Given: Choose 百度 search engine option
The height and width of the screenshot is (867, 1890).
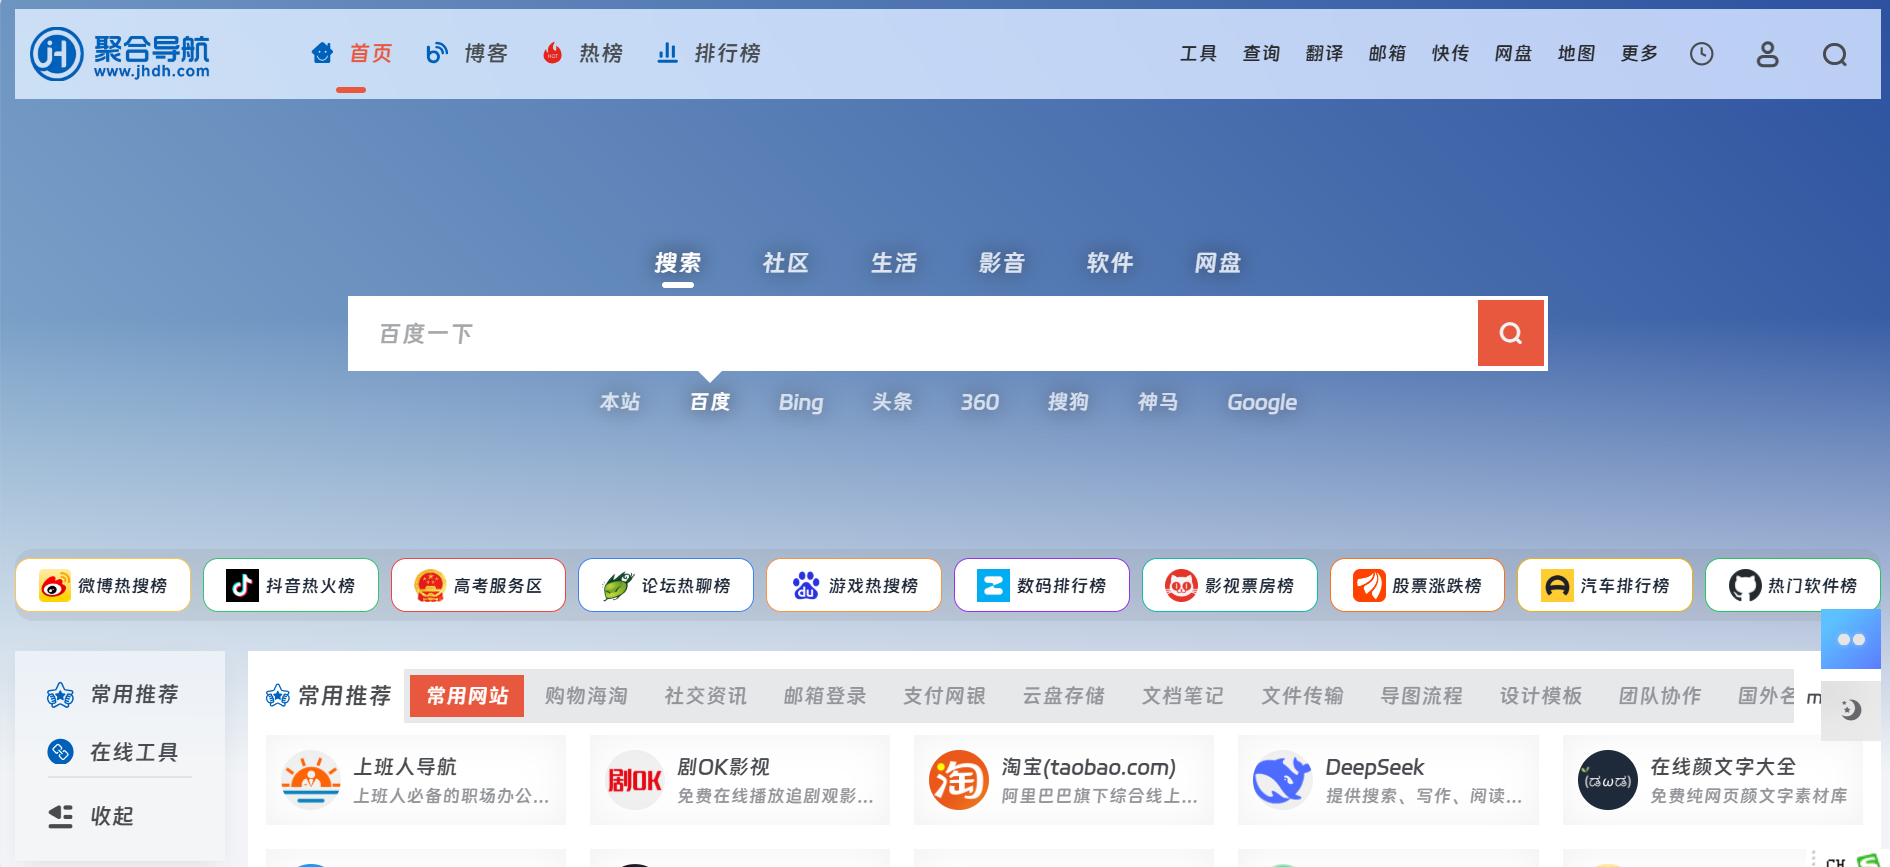Looking at the screenshot, I should coord(710,402).
